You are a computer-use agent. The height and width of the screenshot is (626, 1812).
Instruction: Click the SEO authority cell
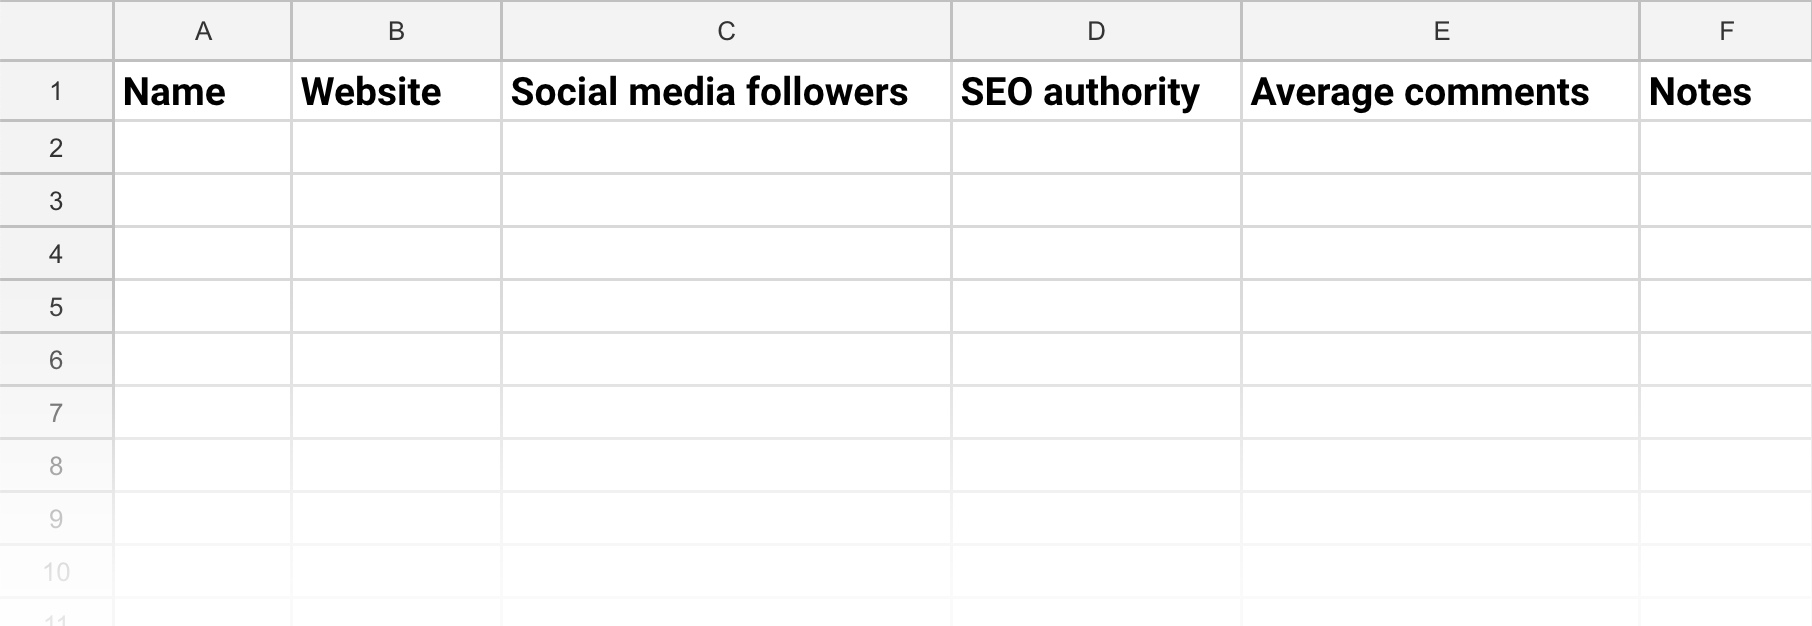click(x=1096, y=91)
